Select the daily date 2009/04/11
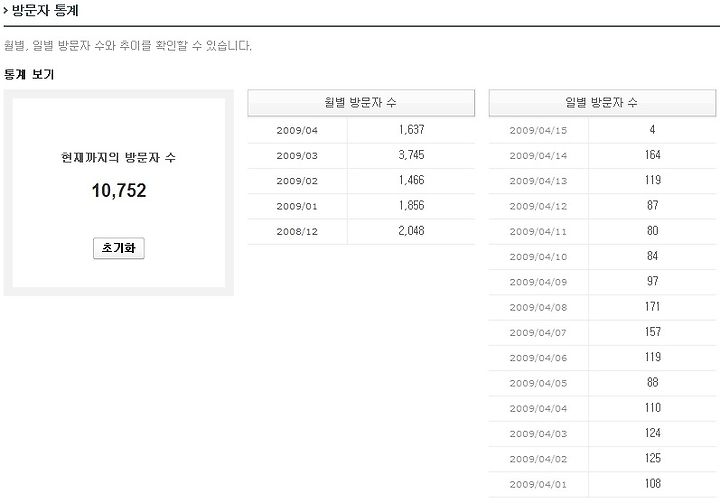Viewport: 720px width, 503px height. (538, 232)
